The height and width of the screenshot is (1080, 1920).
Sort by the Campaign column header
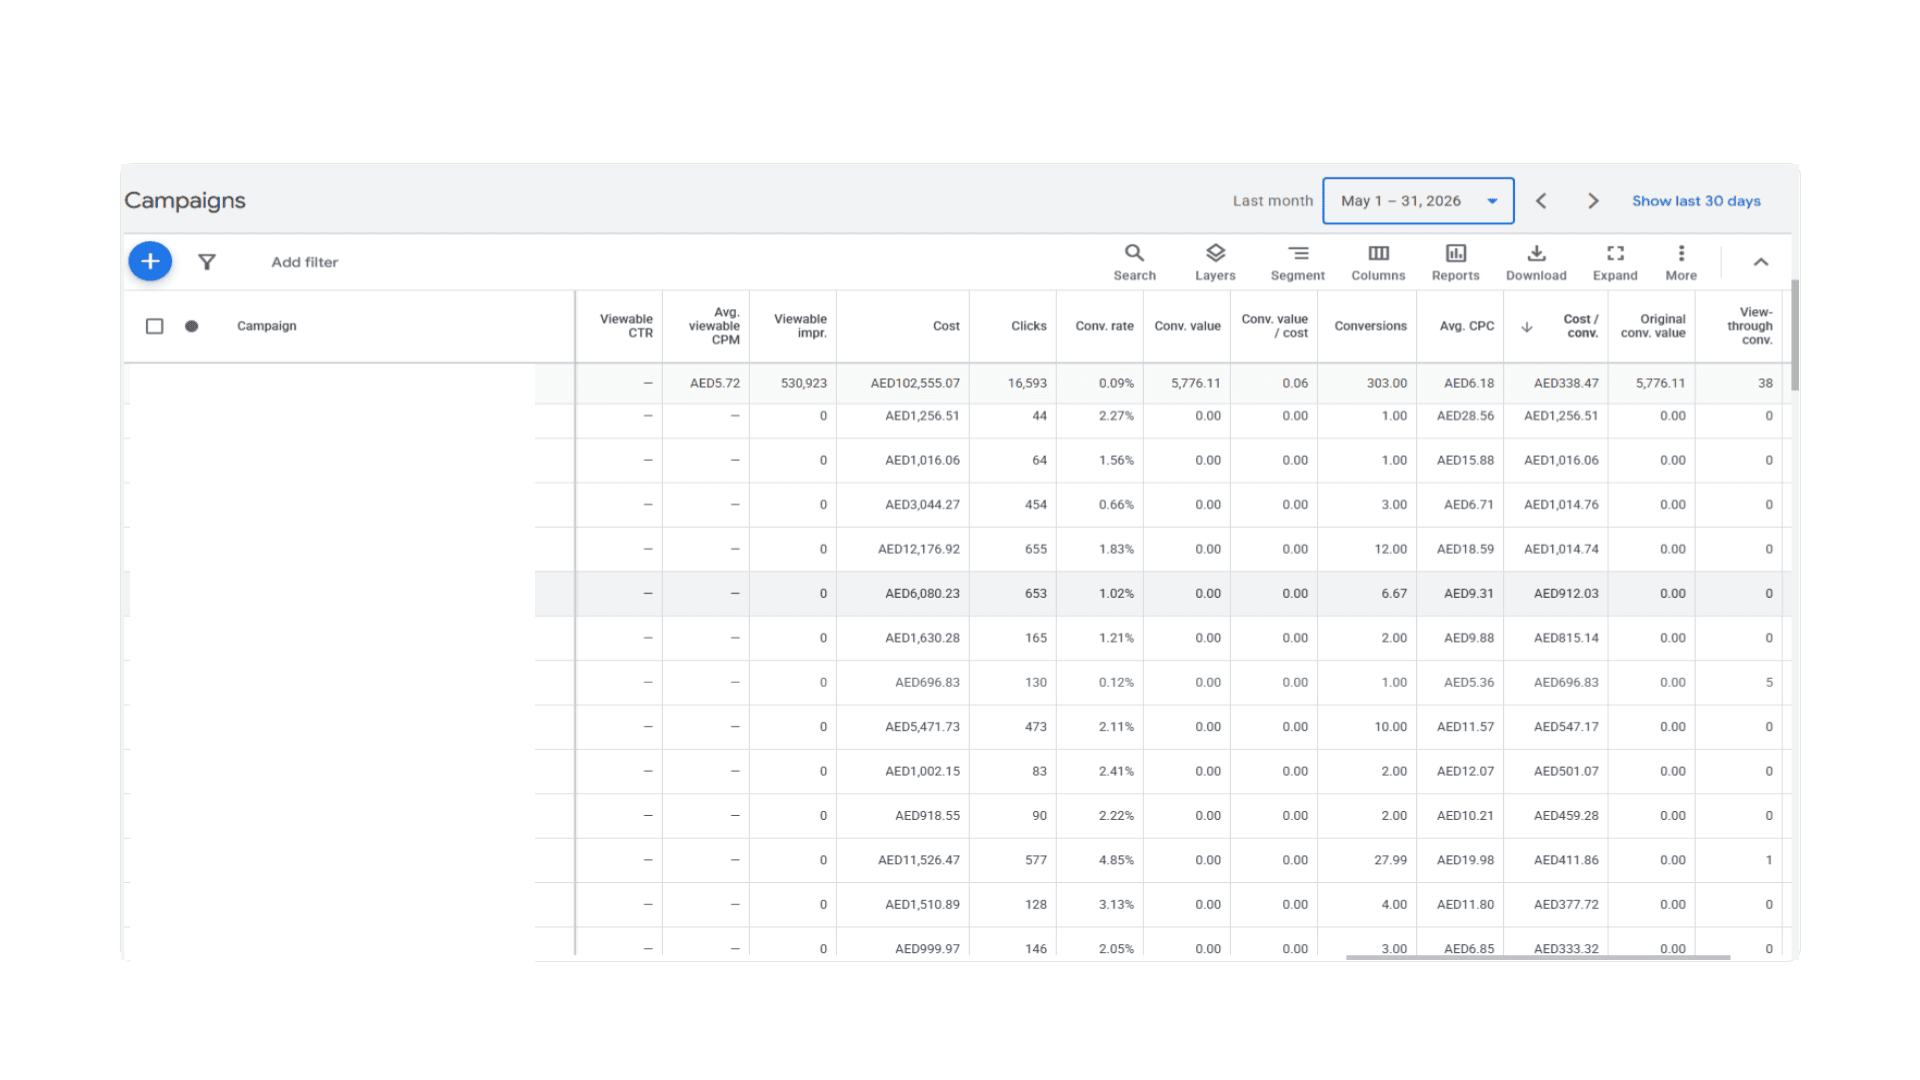[x=267, y=326]
